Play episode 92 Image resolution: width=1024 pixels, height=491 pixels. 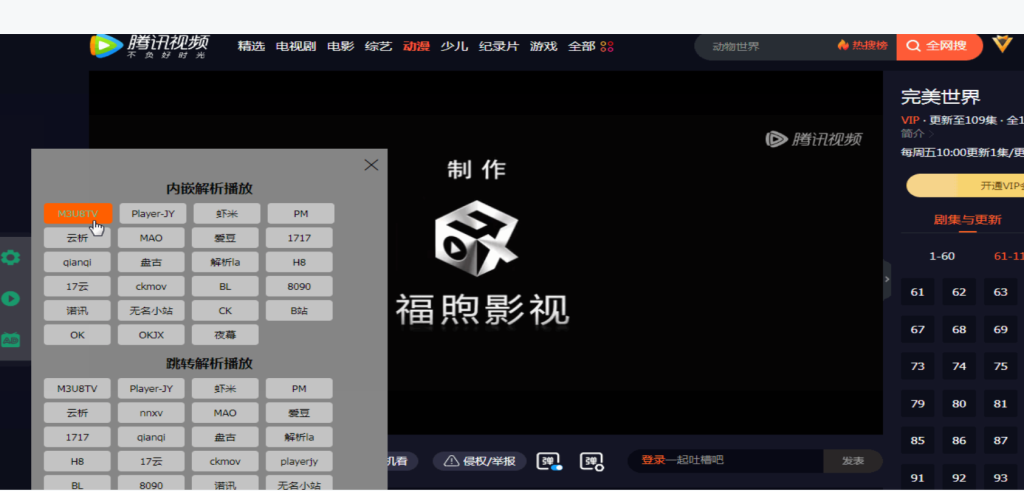click(959, 477)
